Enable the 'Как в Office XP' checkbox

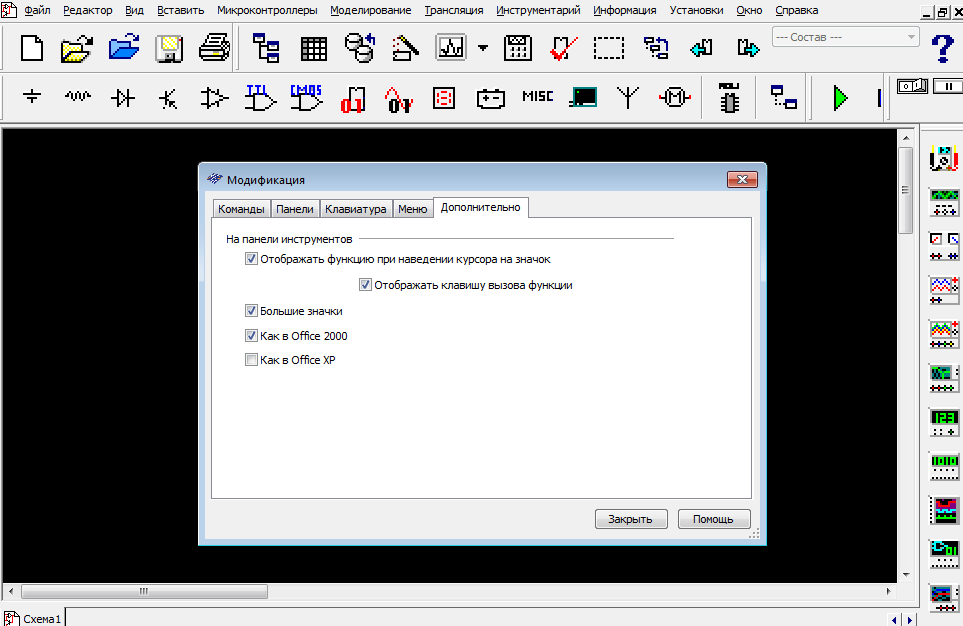pos(251,360)
